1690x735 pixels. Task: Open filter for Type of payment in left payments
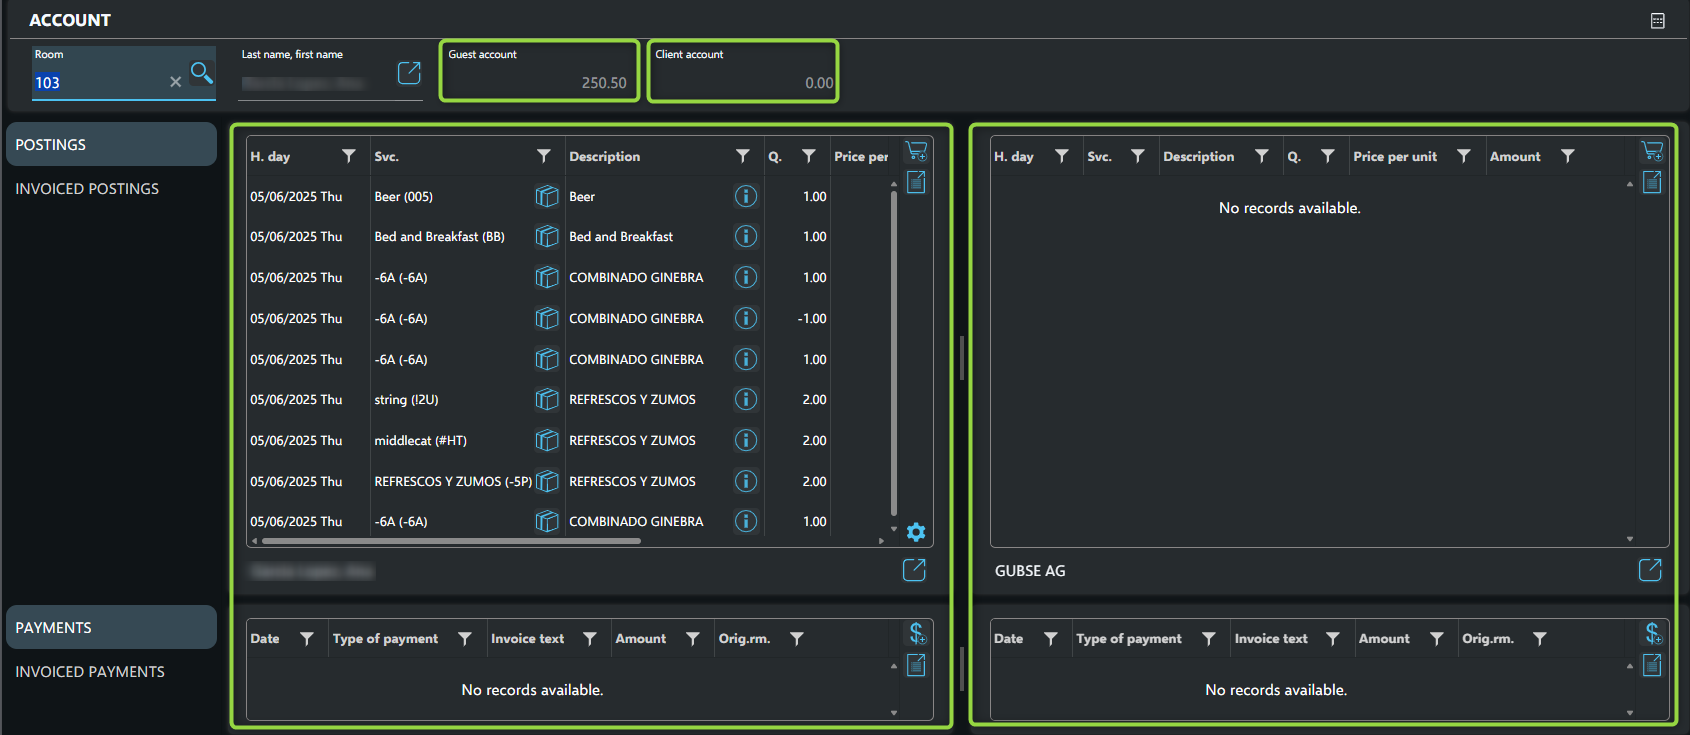click(x=465, y=638)
